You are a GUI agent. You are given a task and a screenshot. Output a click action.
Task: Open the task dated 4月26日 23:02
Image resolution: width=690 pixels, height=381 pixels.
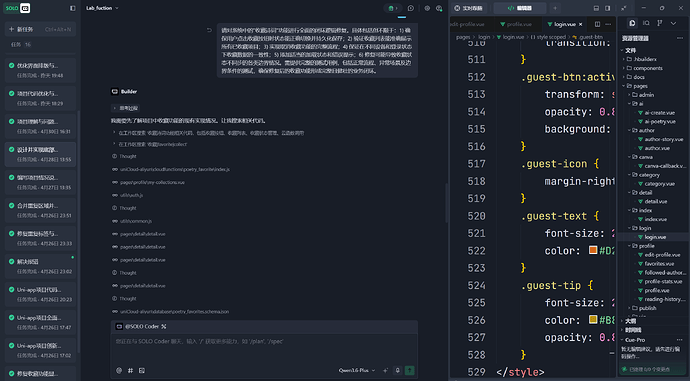pyautogui.click(x=40, y=266)
